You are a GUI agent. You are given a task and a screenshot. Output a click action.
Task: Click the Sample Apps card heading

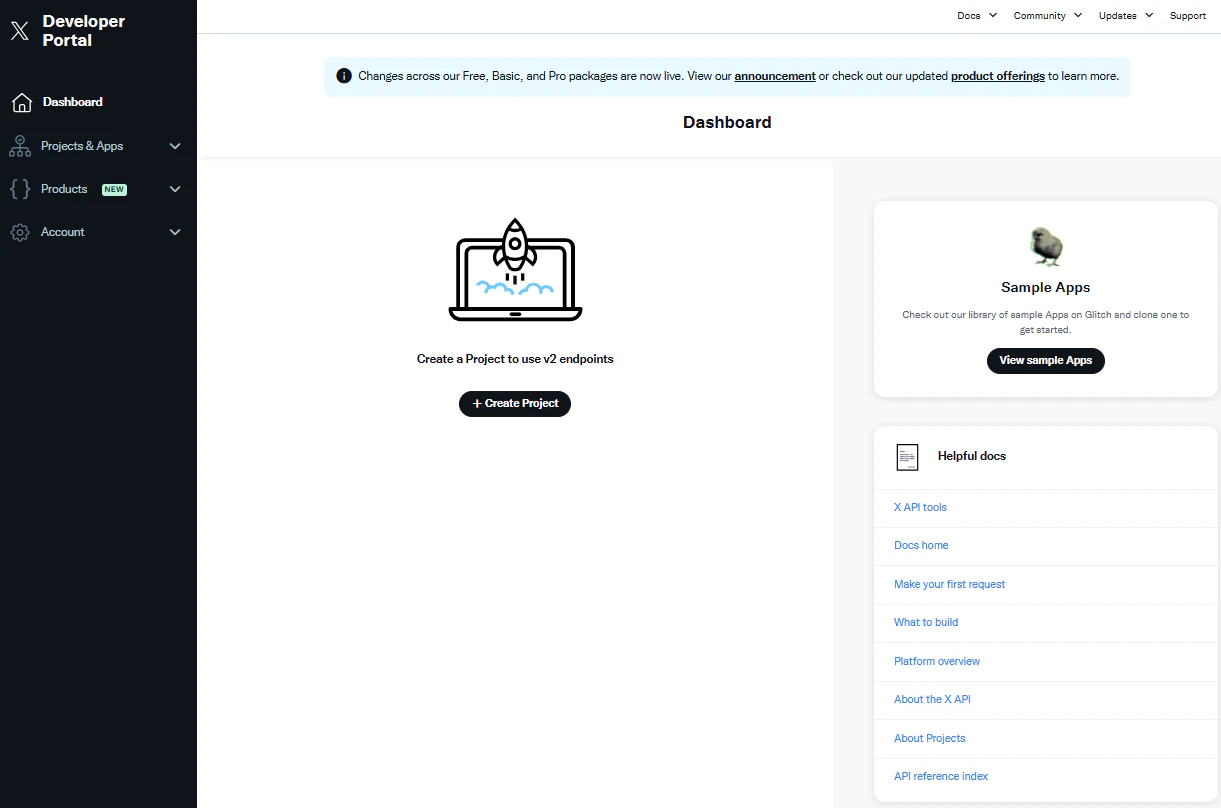point(1046,287)
